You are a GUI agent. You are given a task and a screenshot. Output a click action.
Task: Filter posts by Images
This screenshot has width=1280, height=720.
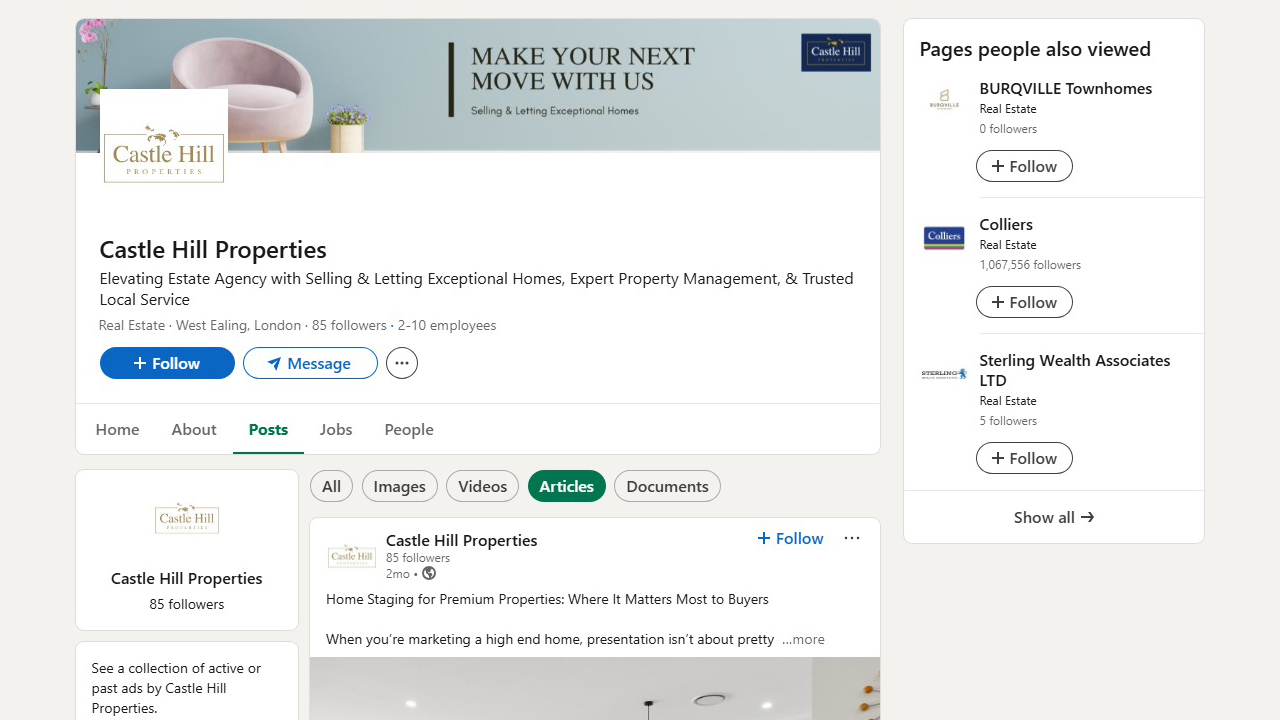[400, 486]
